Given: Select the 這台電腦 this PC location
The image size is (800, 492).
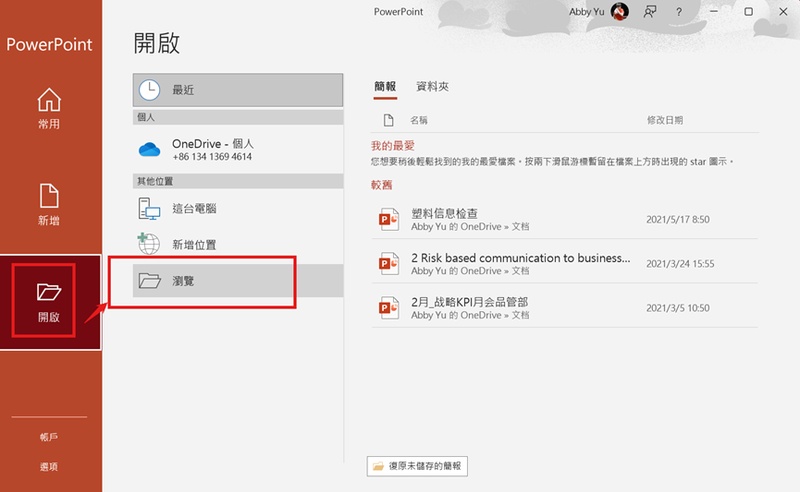Looking at the screenshot, I should click(x=238, y=208).
